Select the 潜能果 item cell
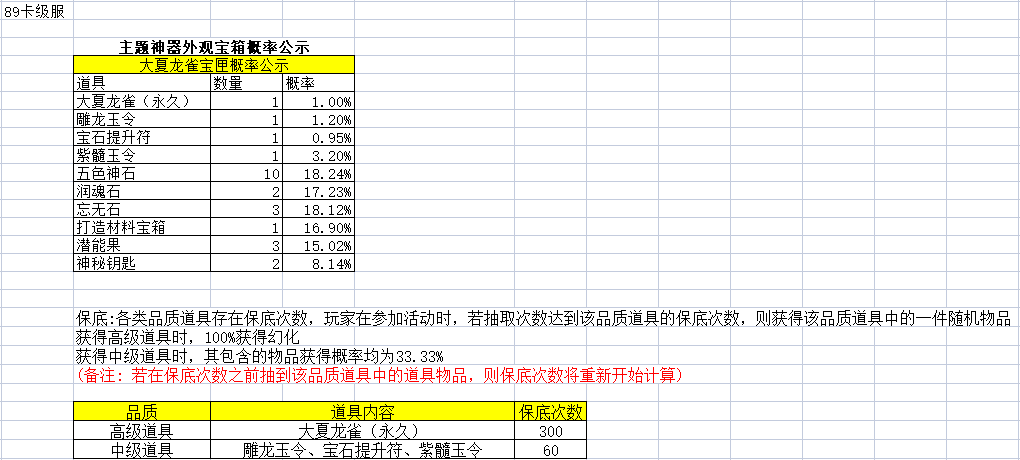 pos(142,246)
